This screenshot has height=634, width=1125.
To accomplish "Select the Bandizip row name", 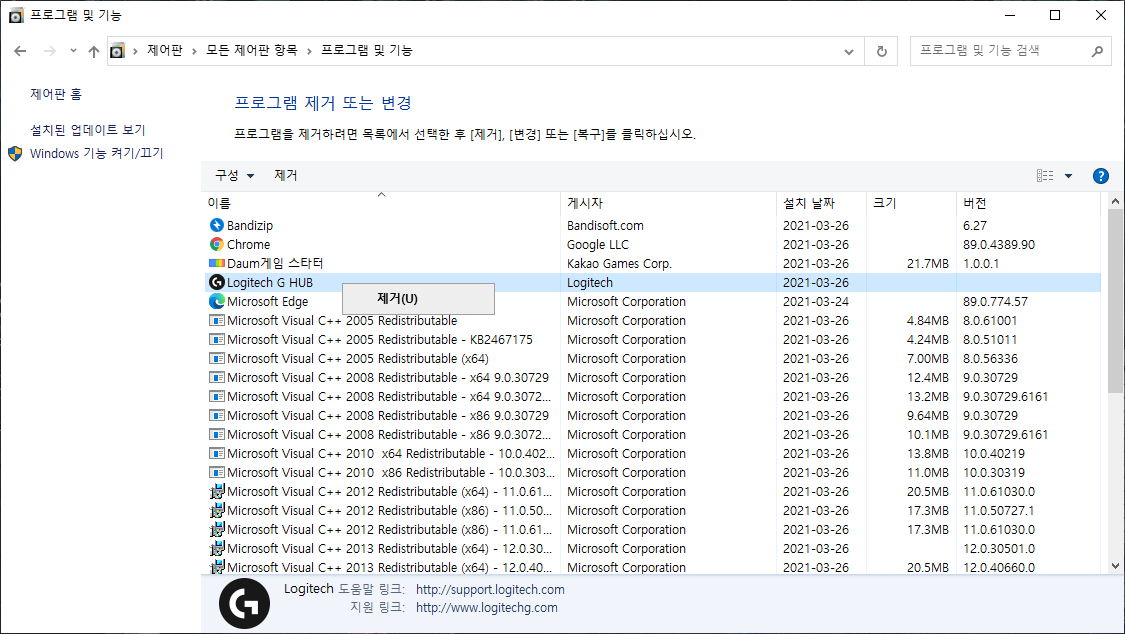I will click(x=250, y=225).
